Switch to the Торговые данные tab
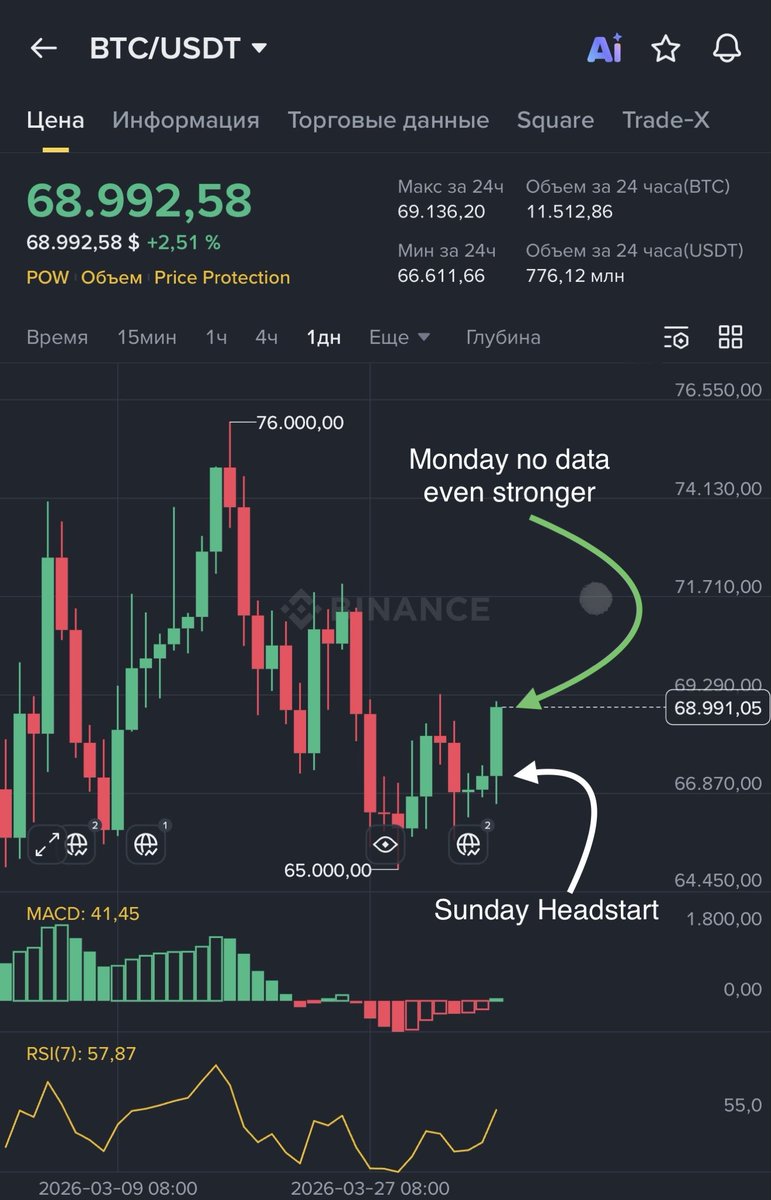 coord(388,120)
